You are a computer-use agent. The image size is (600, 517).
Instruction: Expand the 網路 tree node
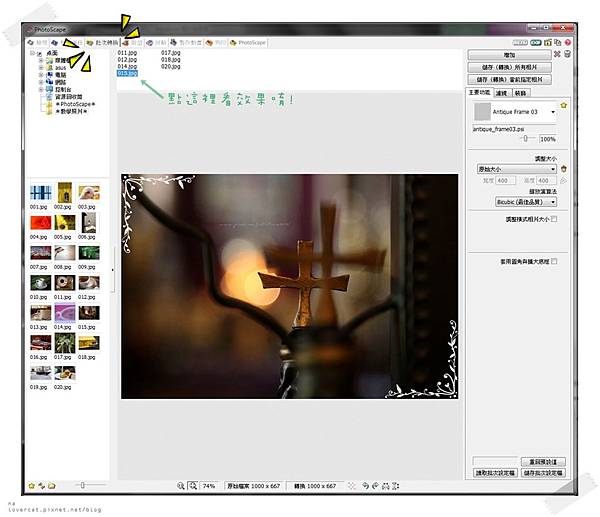pyautogui.click(x=41, y=82)
